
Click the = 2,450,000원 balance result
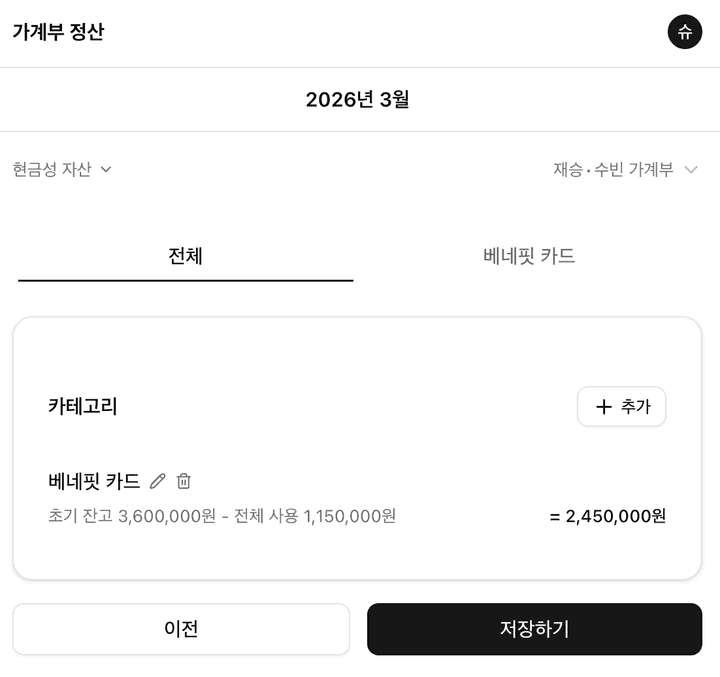(608, 516)
